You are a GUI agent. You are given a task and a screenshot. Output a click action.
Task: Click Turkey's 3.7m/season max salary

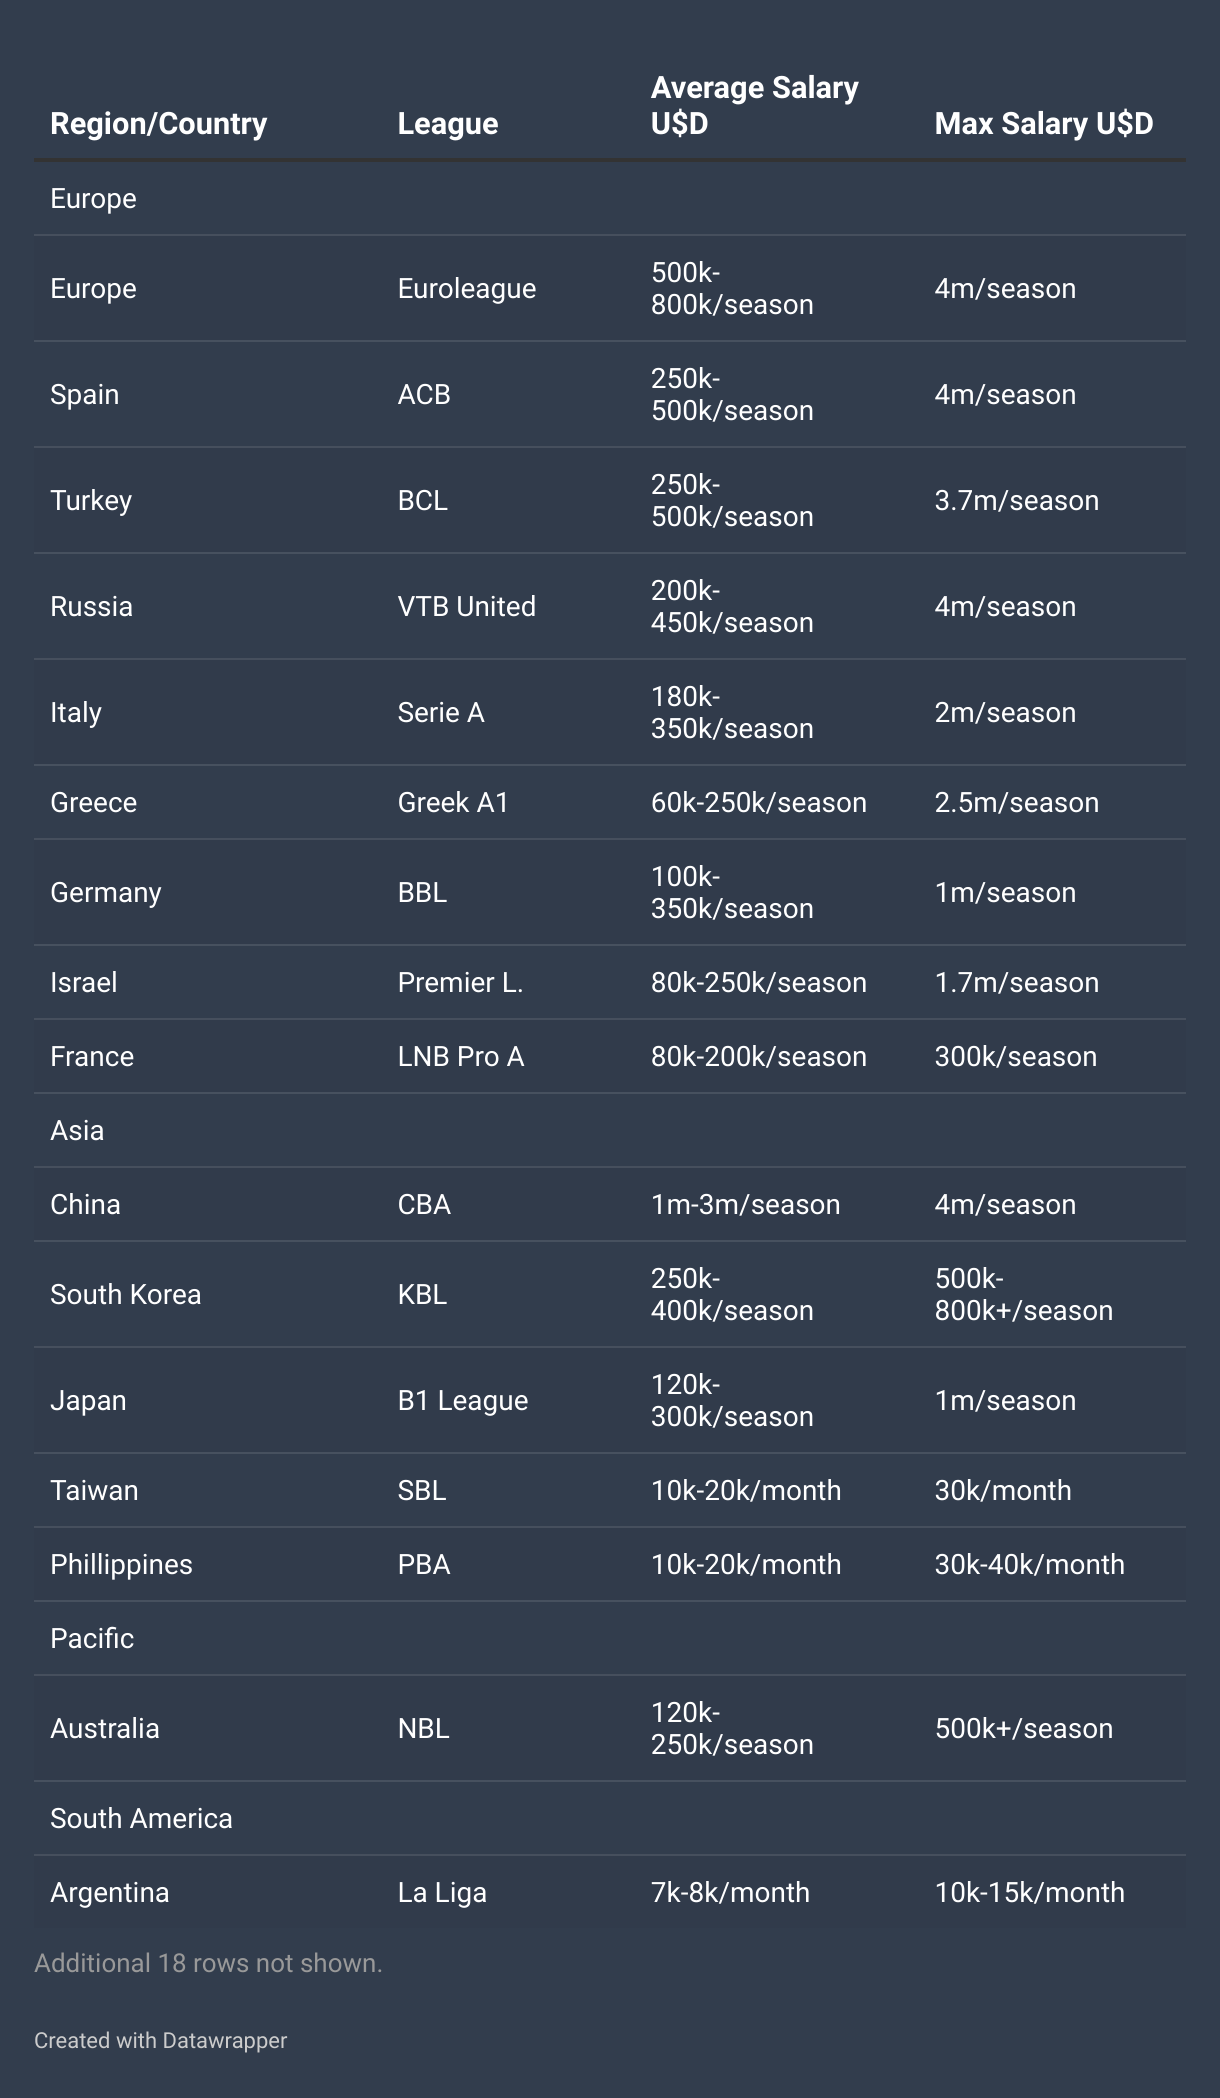(1016, 501)
